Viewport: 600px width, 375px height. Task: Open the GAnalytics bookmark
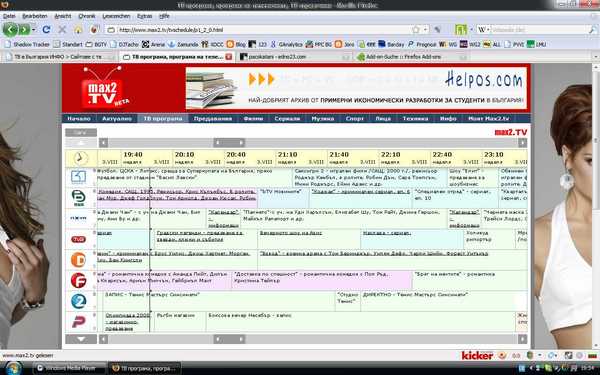(287, 44)
